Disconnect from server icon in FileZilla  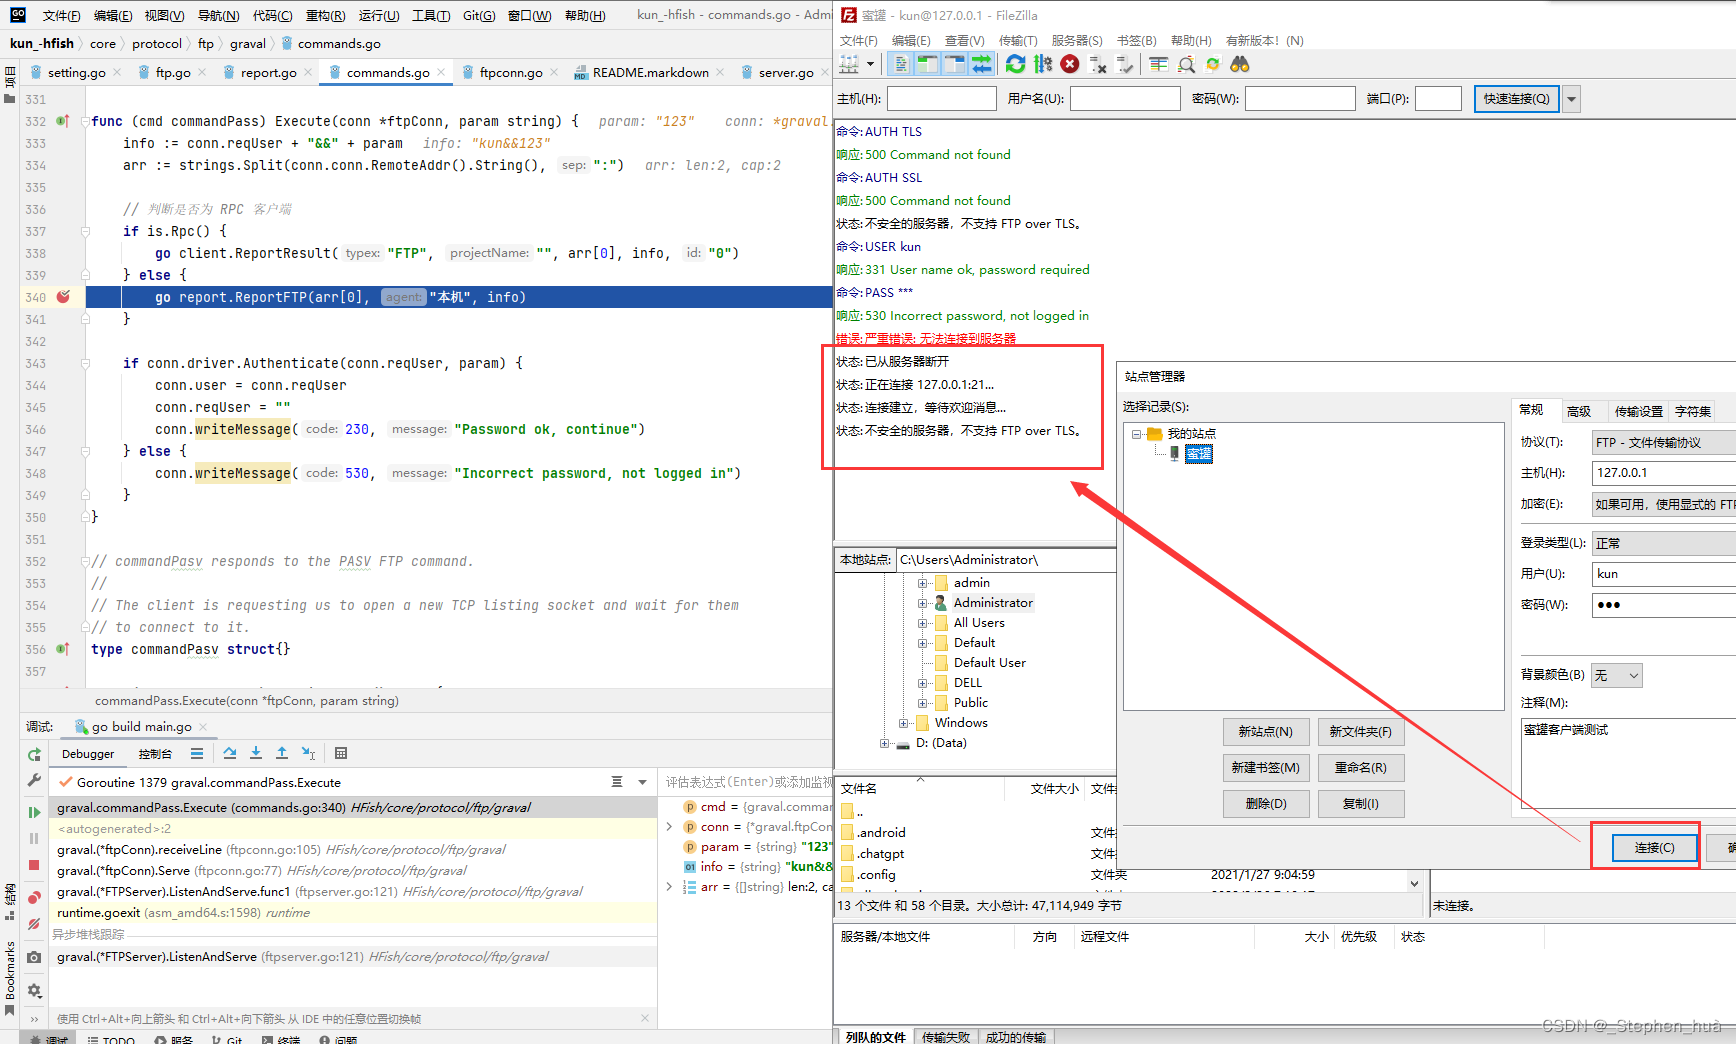[1098, 64]
